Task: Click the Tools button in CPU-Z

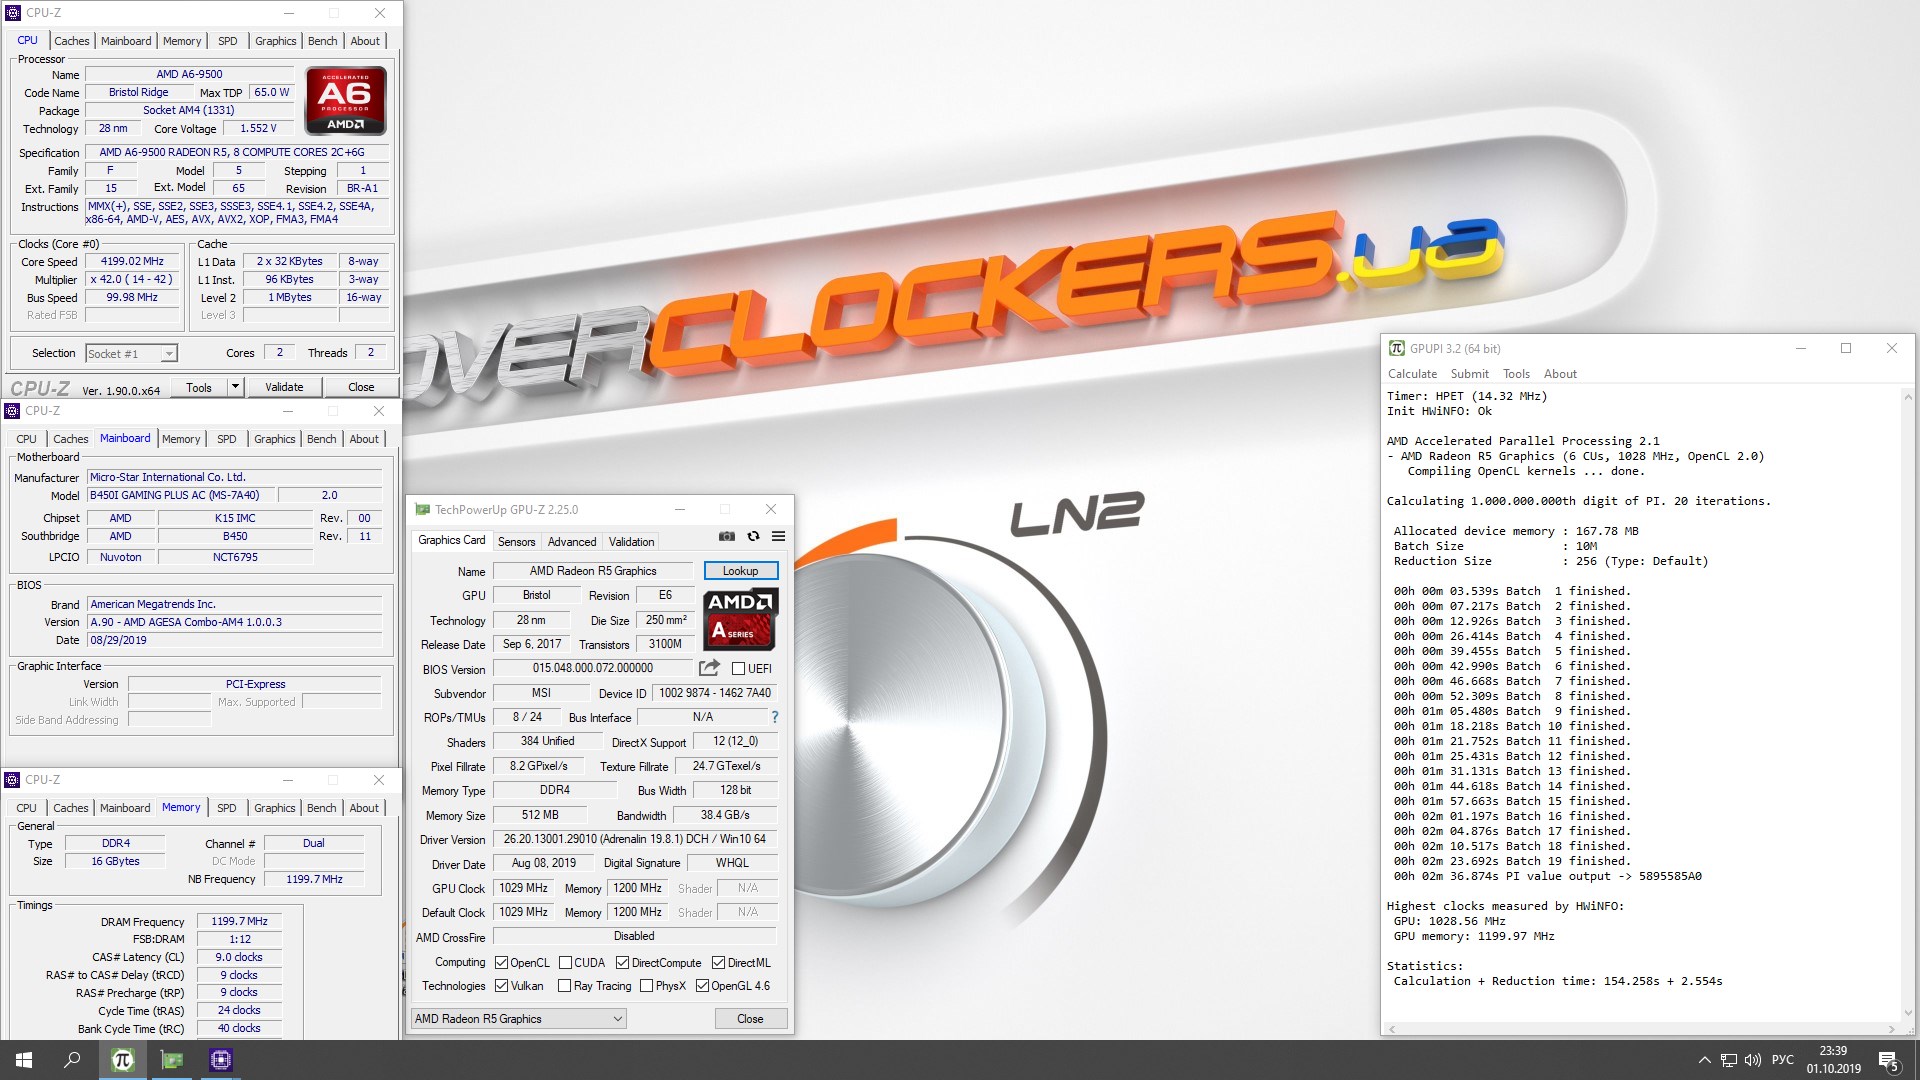Action: [x=199, y=387]
